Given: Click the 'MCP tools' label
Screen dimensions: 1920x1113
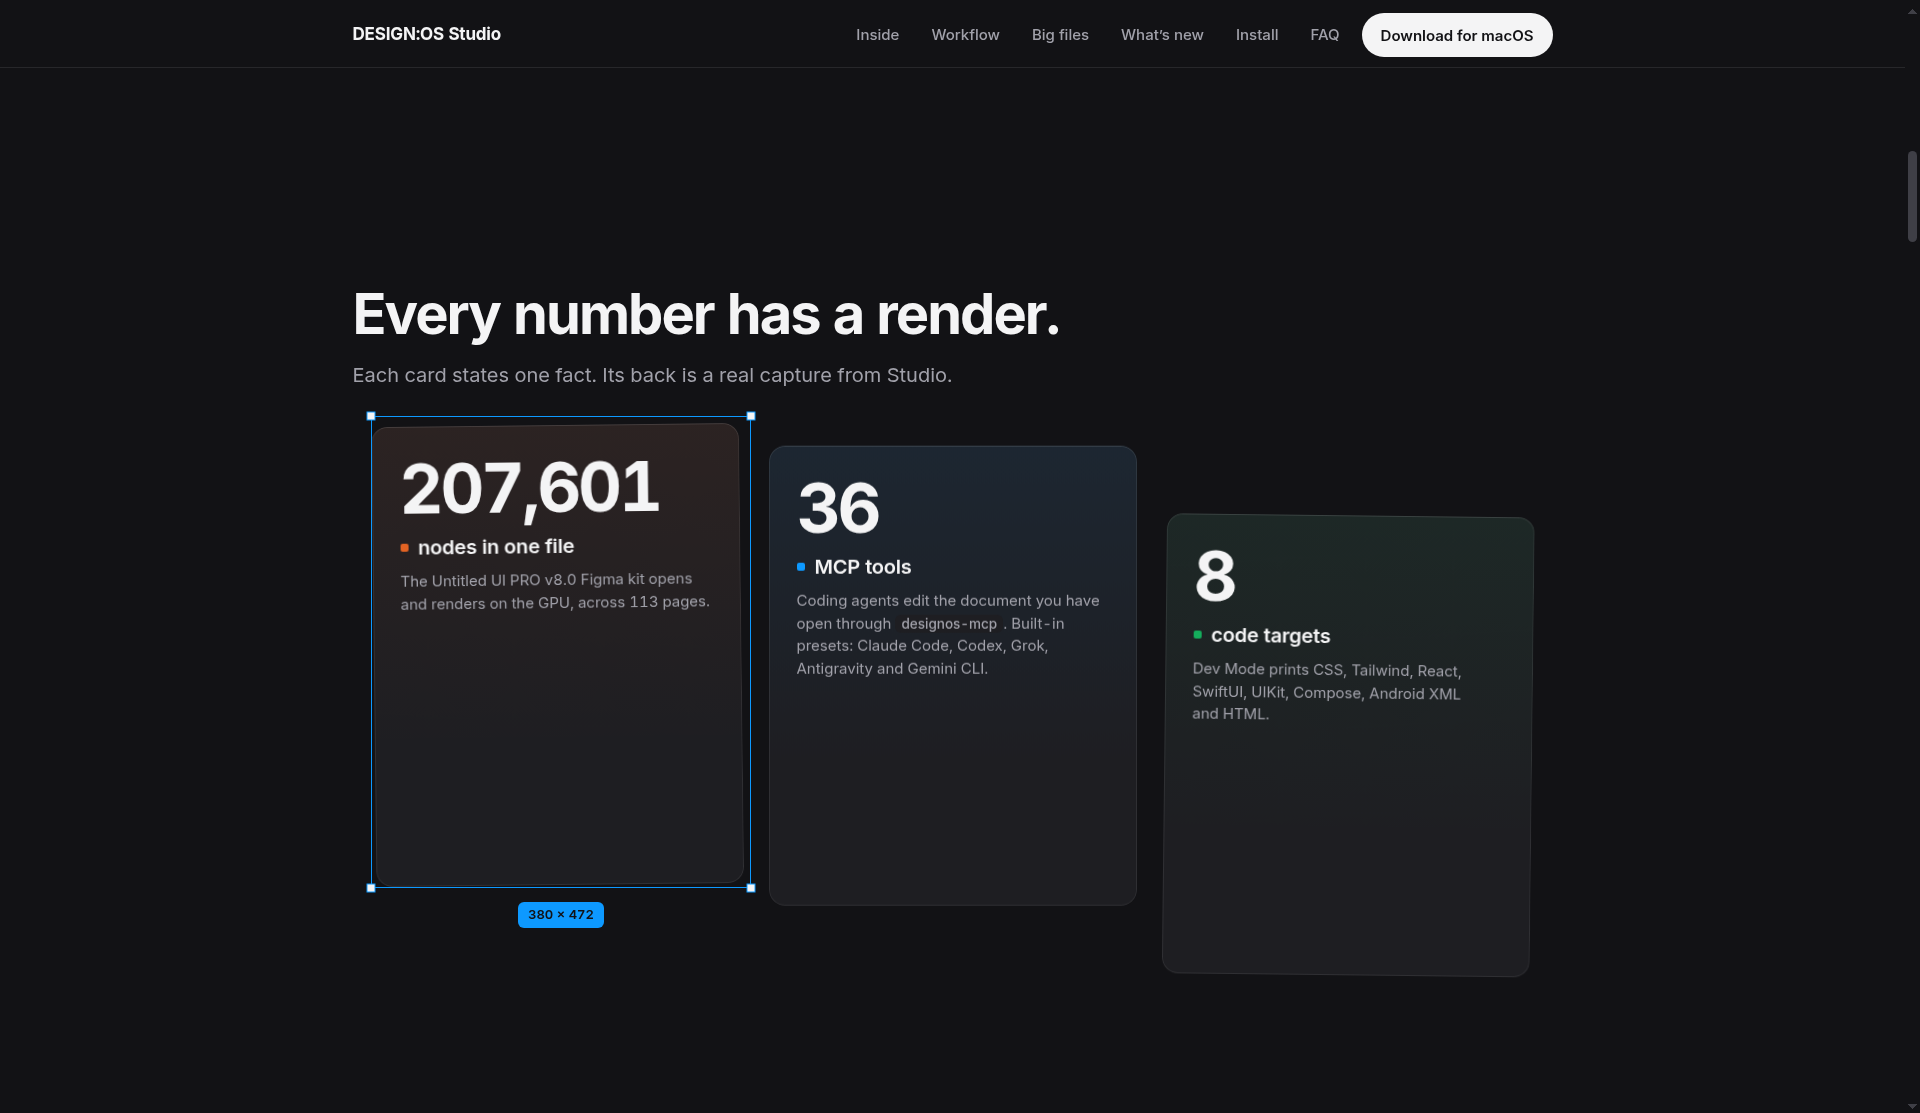Looking at the screenshot, I should click(863, 567).
